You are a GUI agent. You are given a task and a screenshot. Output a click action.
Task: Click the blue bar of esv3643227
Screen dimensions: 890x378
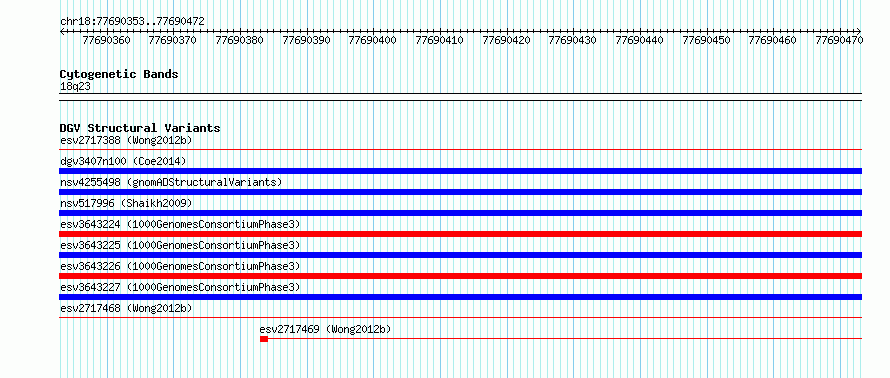click(461, 297)
